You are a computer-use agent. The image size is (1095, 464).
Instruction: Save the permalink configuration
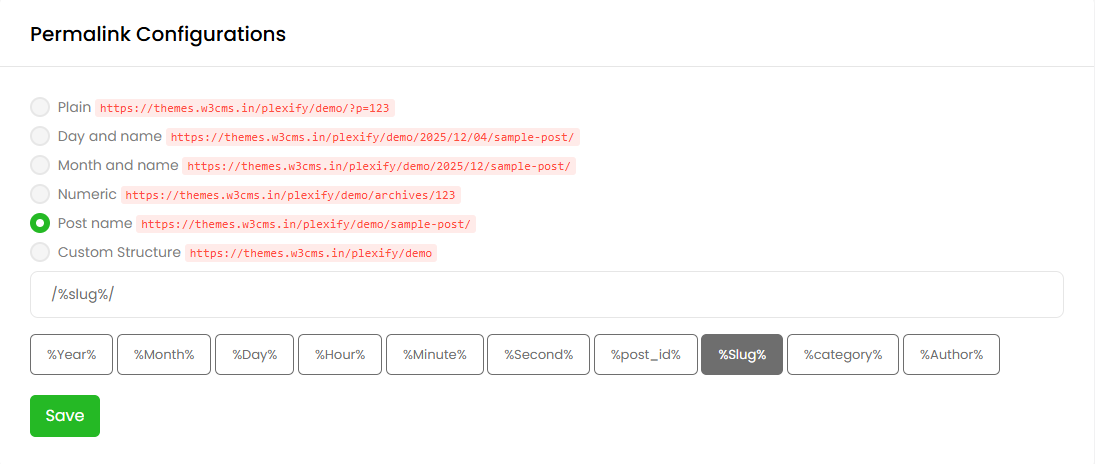pyautogui.click(x=65, y=416)
